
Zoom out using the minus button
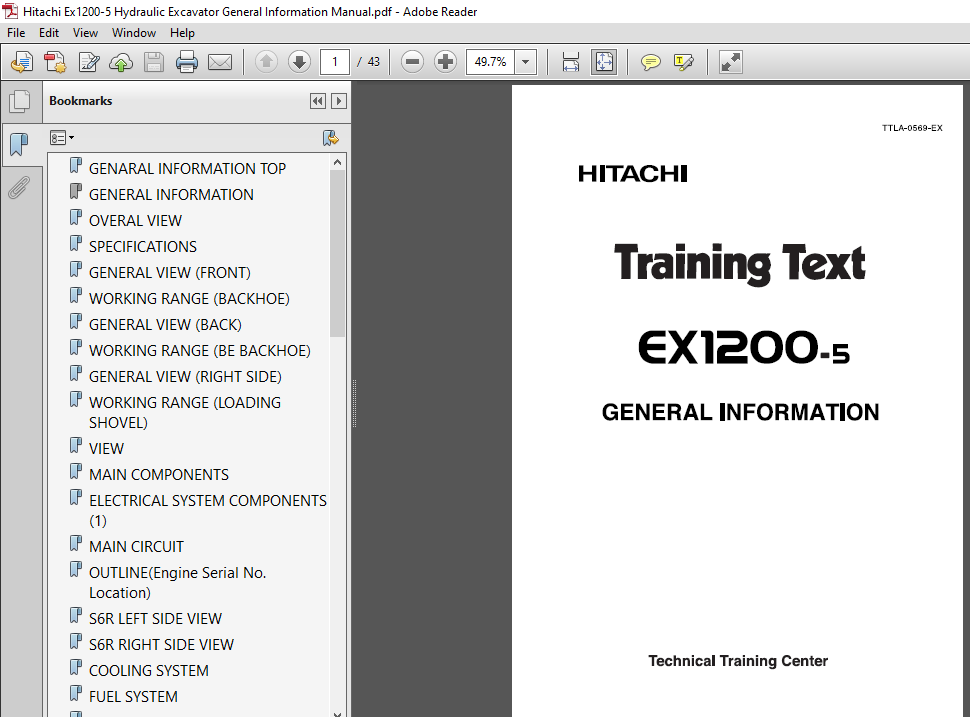coord(412,62)
